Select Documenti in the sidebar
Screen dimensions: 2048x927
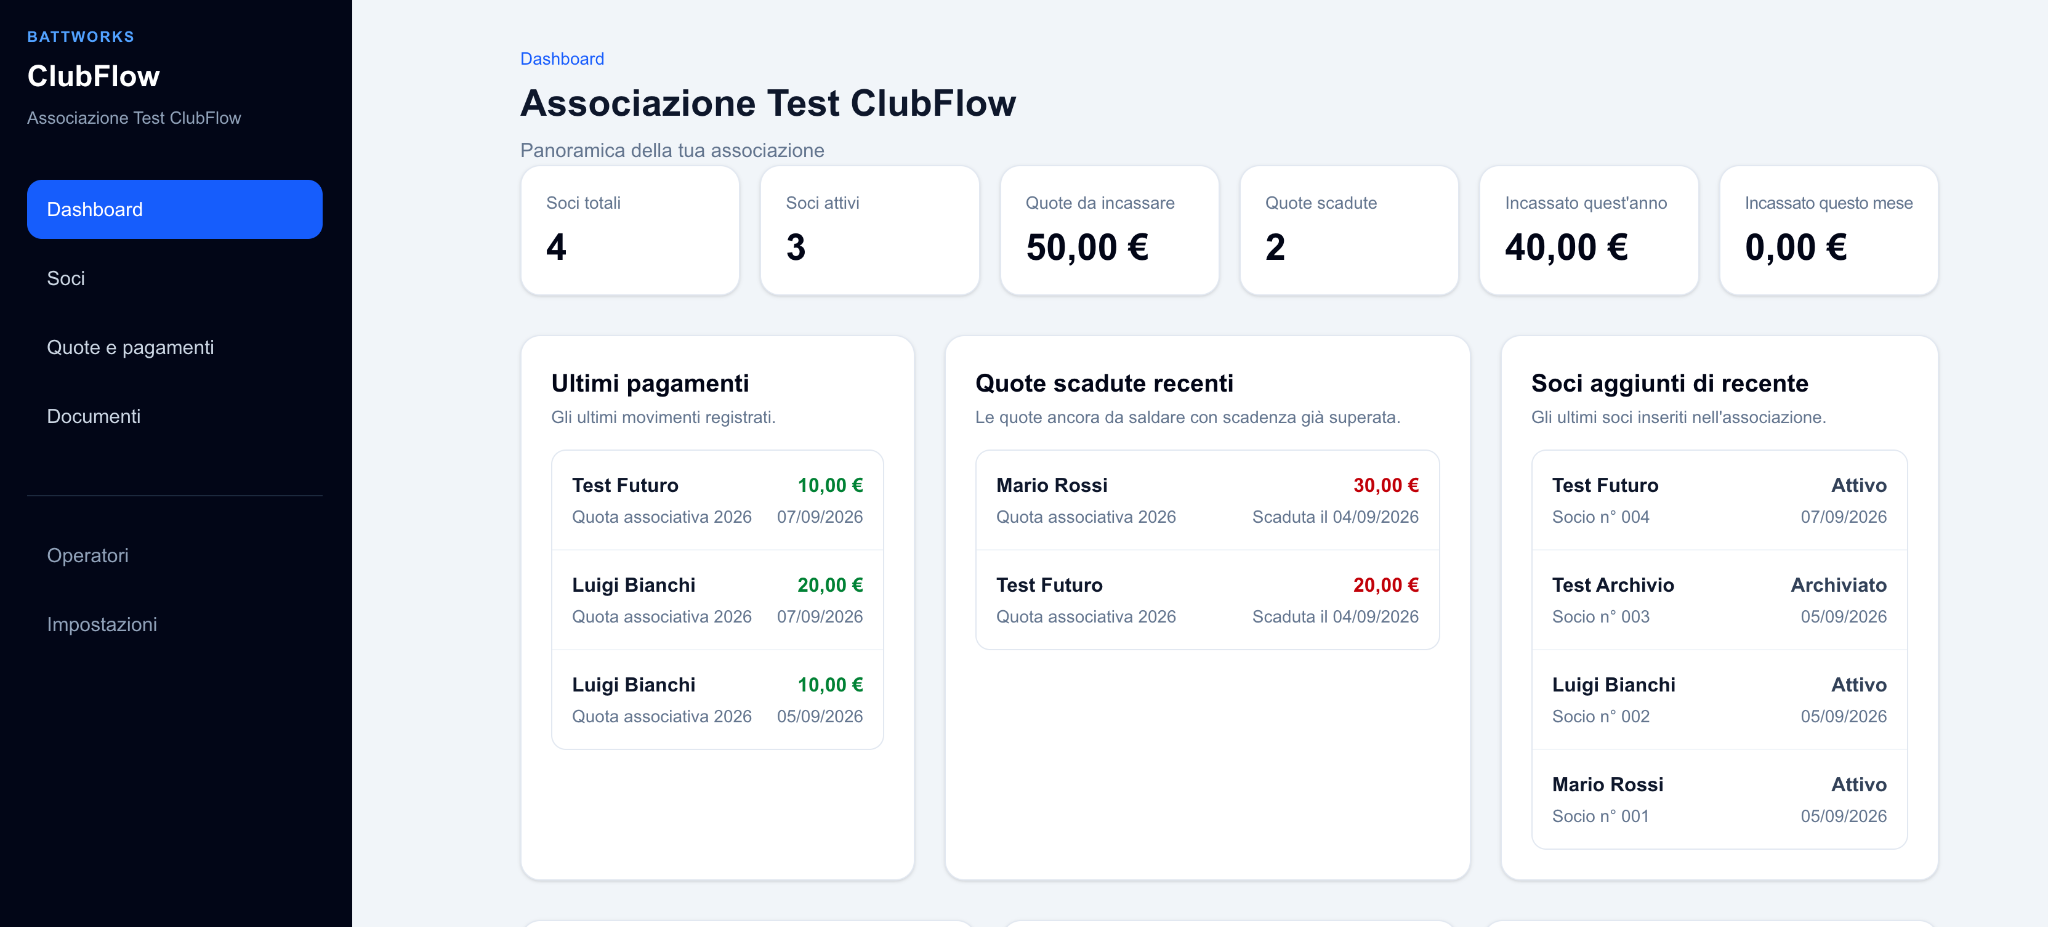tap(175, 416)
